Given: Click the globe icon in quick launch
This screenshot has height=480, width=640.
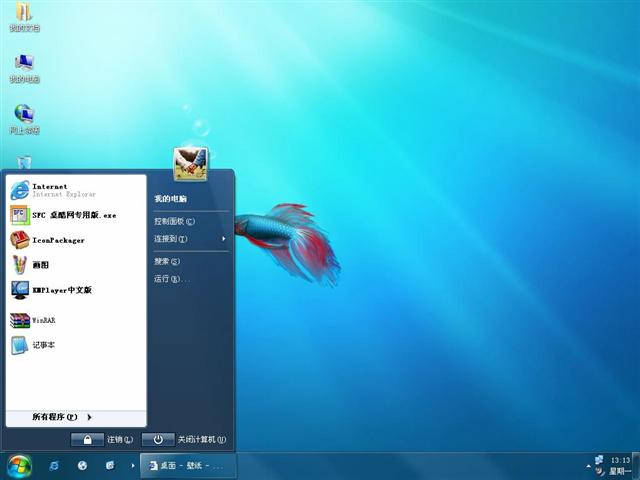Looking at the screenshot, I should tap(82, 466).
